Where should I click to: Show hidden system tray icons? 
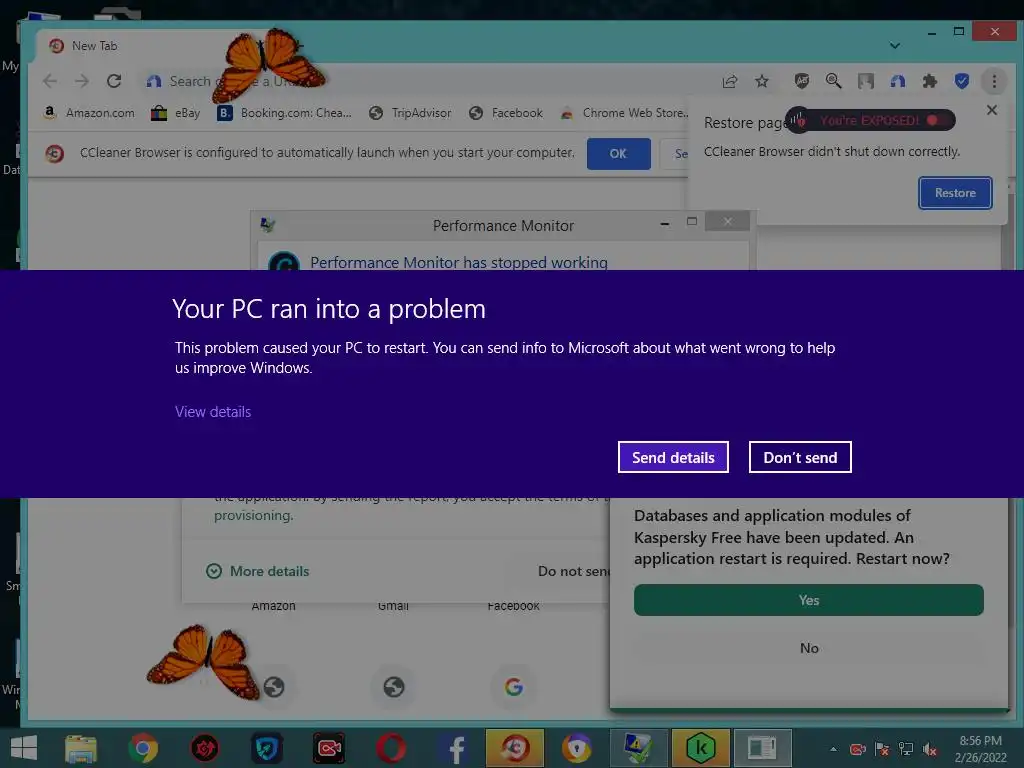[833, 749]
